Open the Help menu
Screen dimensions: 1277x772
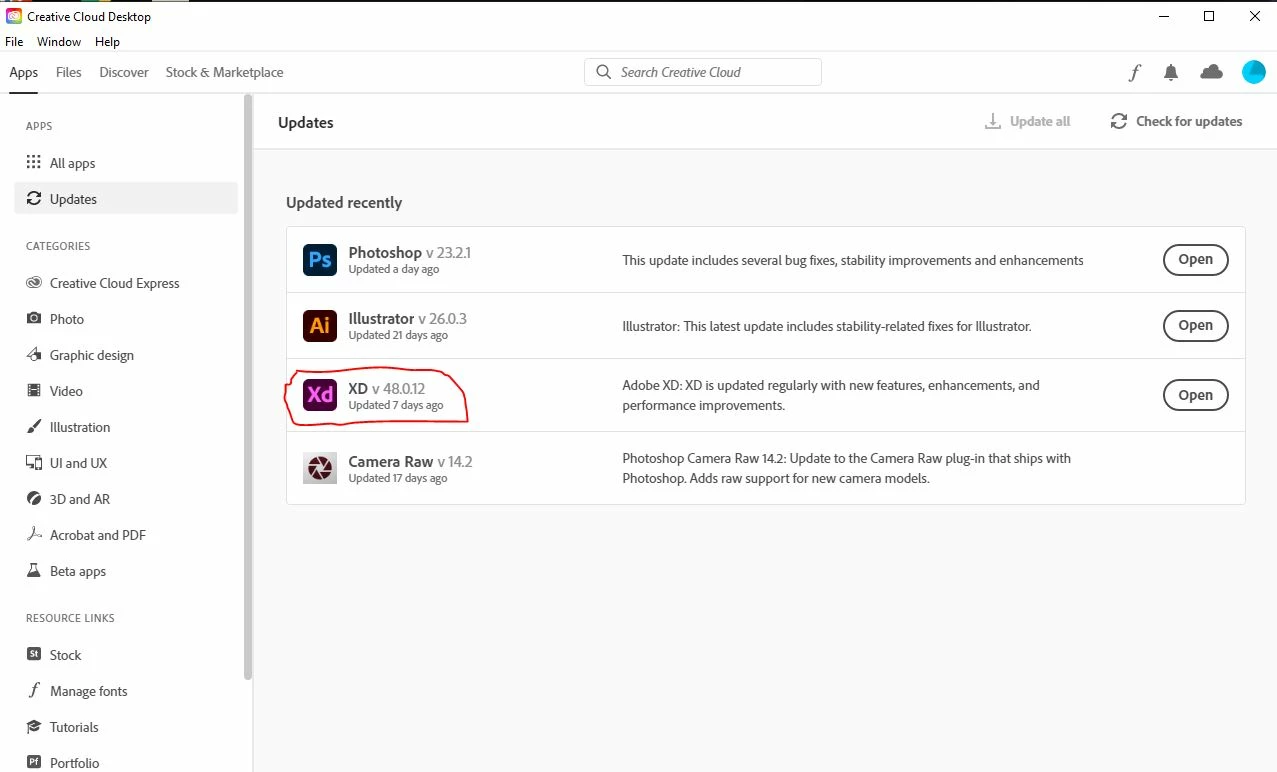(x=107, y=42)
